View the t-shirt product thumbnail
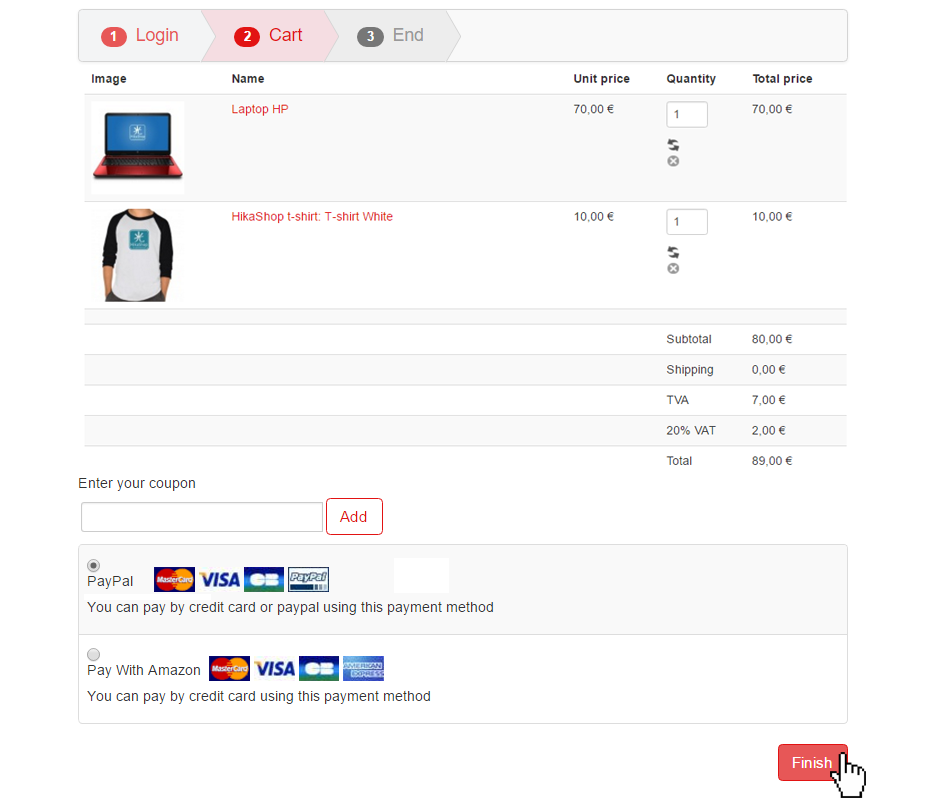The height and width of the screenshot is (803, 950). click(x=138, y=255)
